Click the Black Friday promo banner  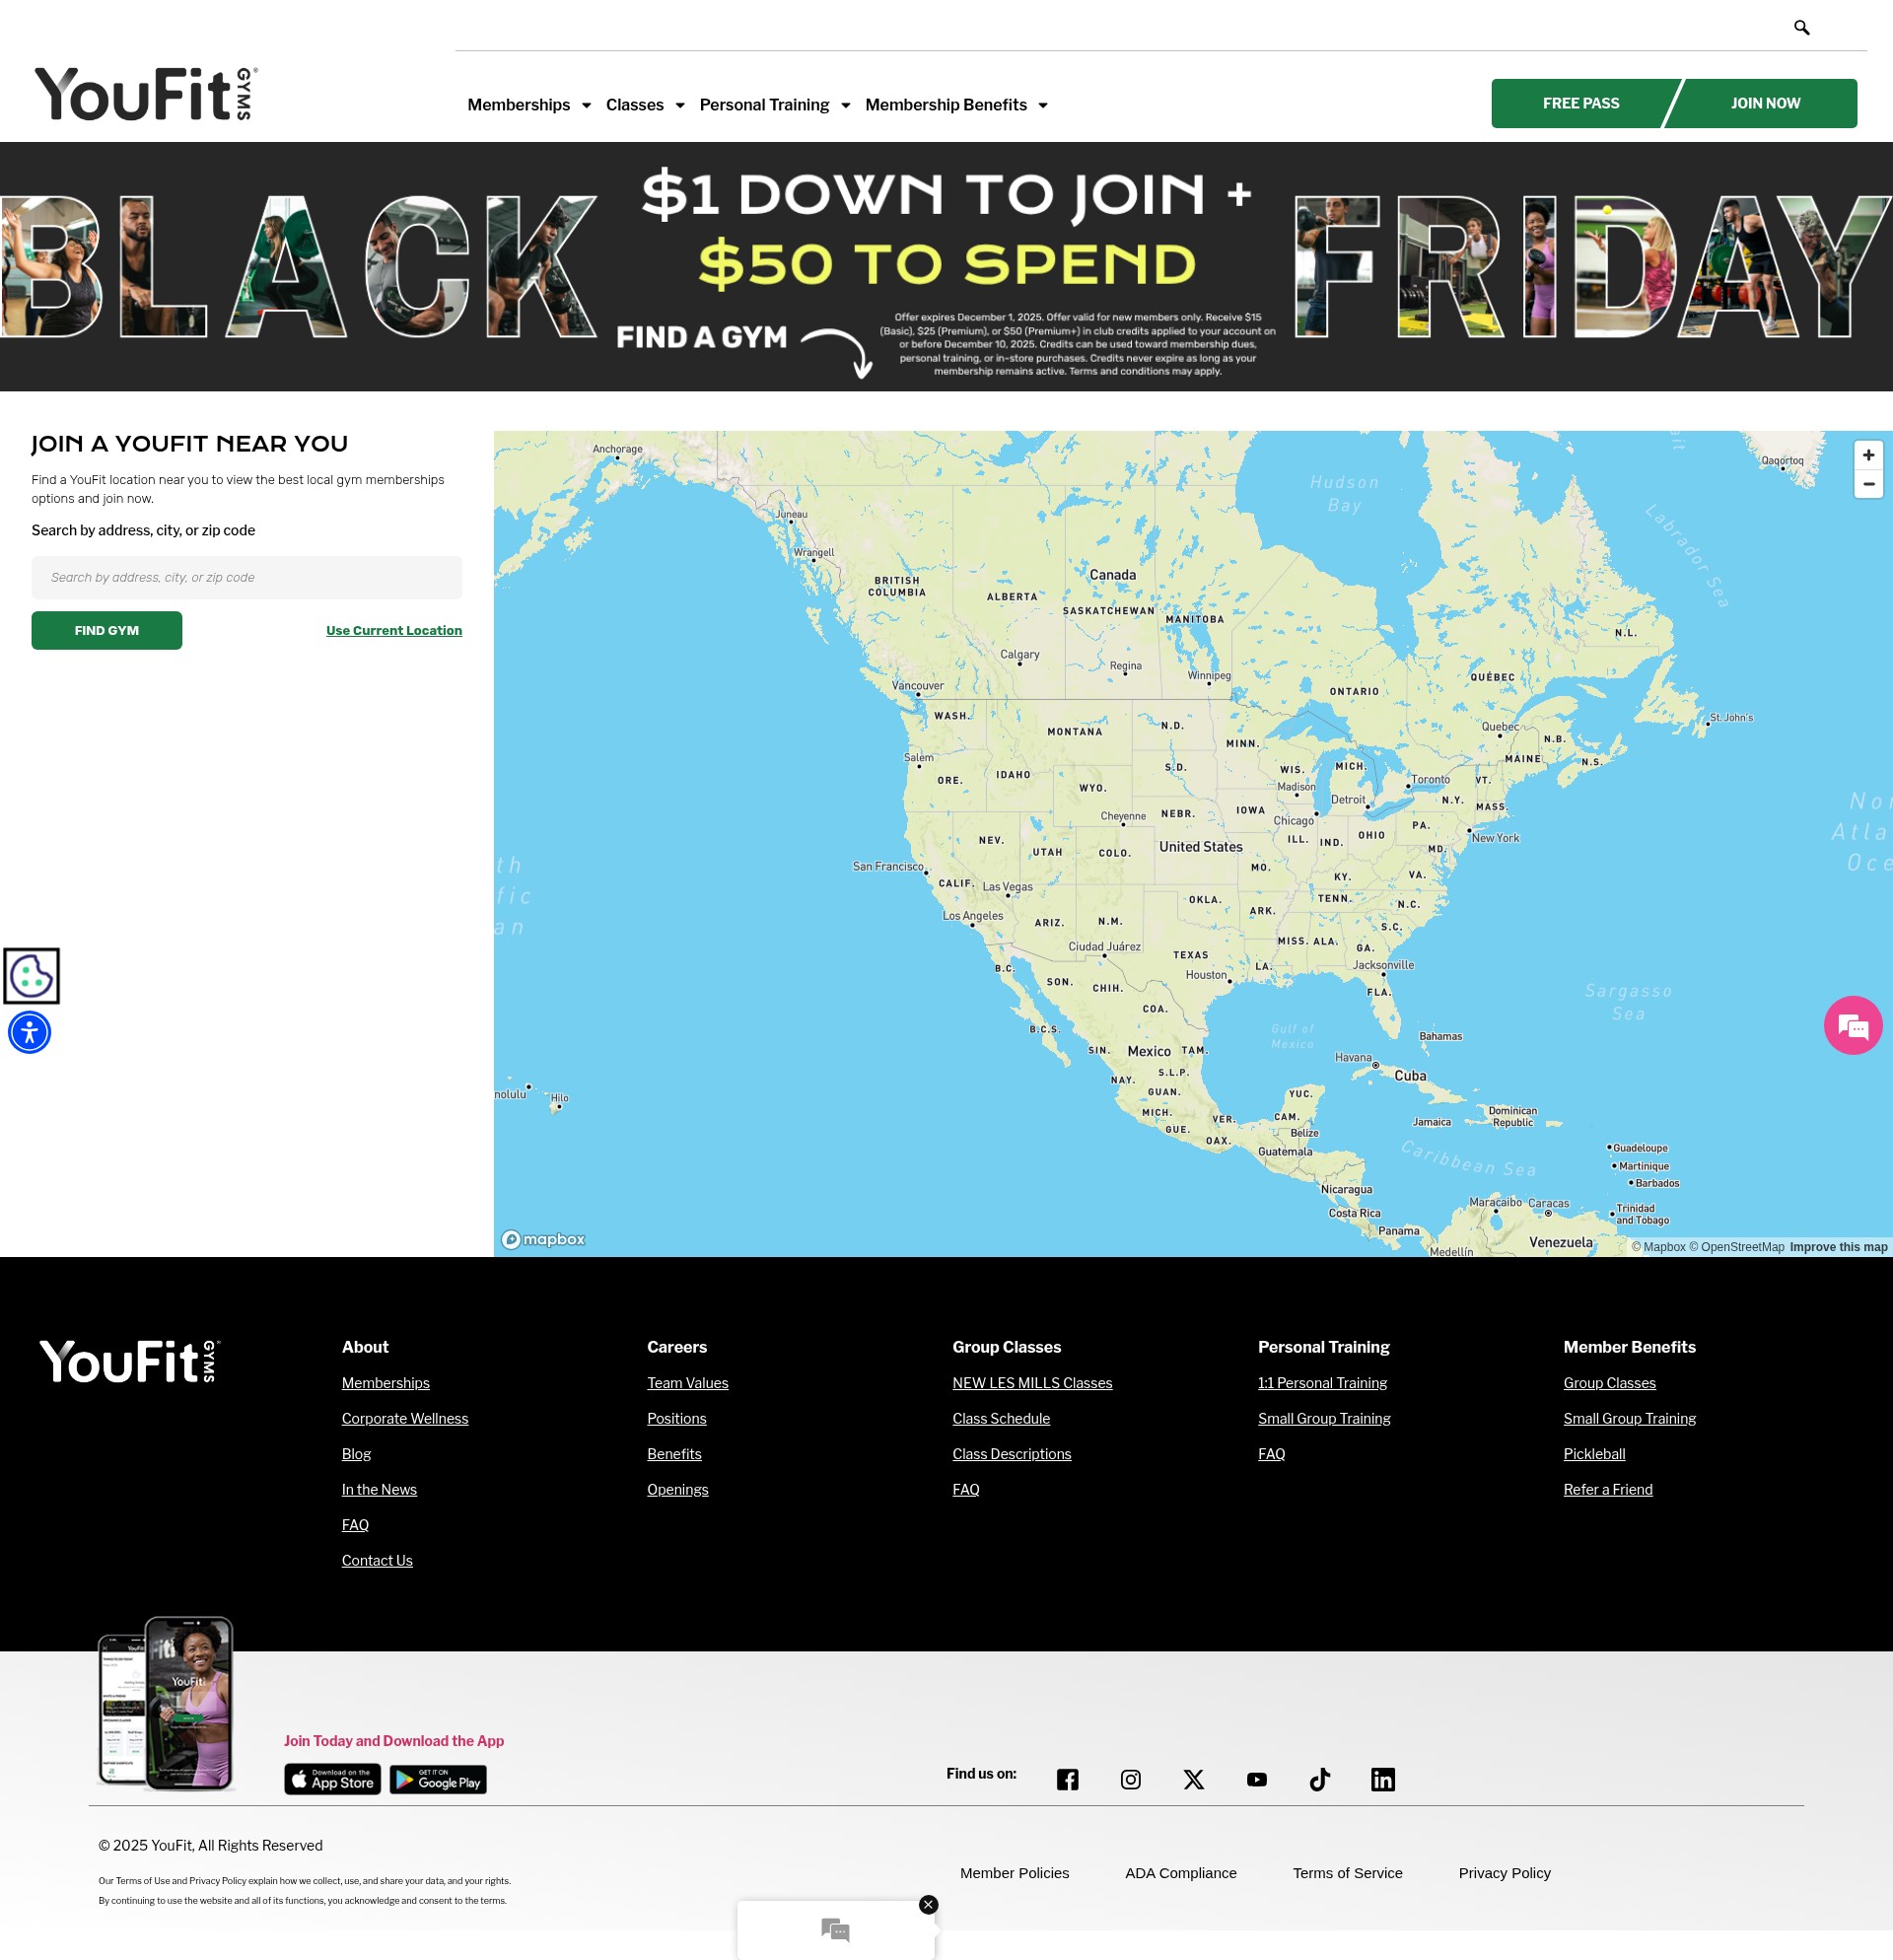(x=946, y=266)
